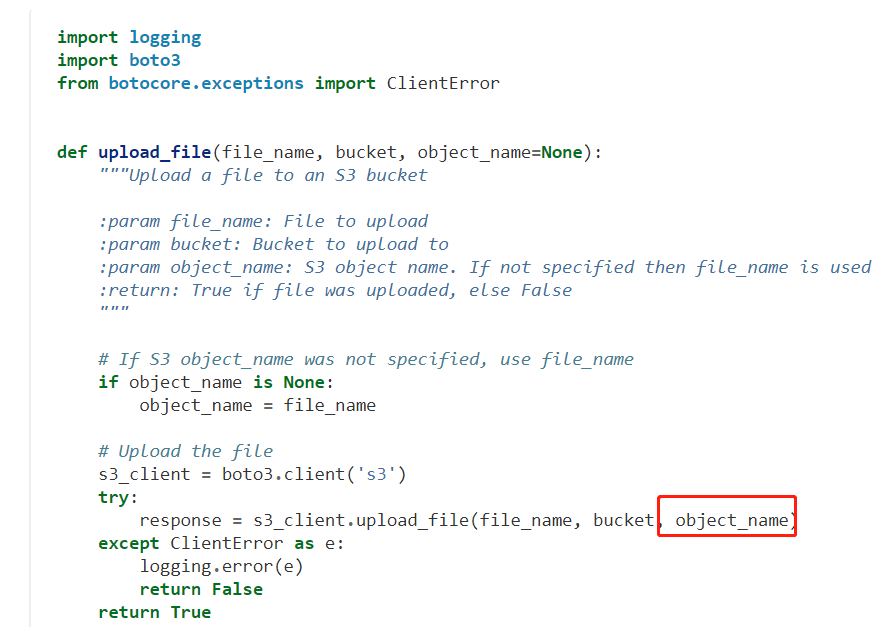This screenshot has width=877, height=627.
Task: Click the ':param file_name: File to upload' line
Action: [263, 221]
